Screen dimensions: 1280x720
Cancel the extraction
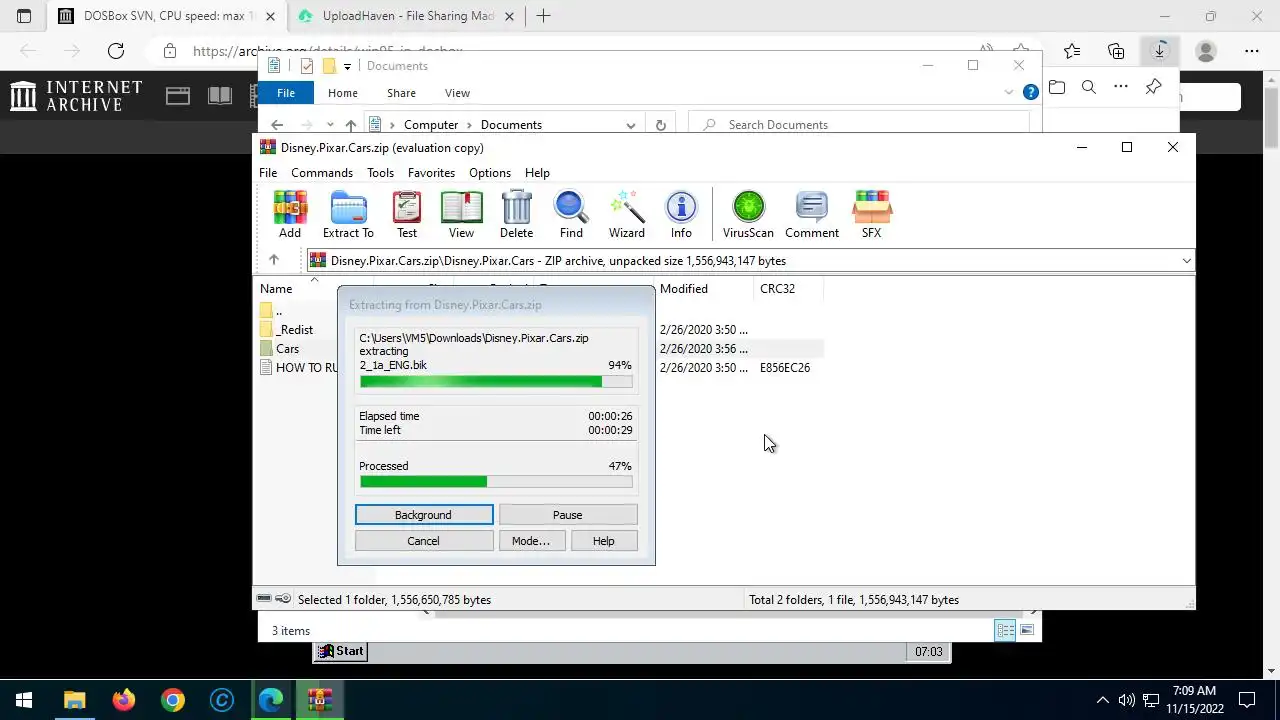[x=424, y=541]
